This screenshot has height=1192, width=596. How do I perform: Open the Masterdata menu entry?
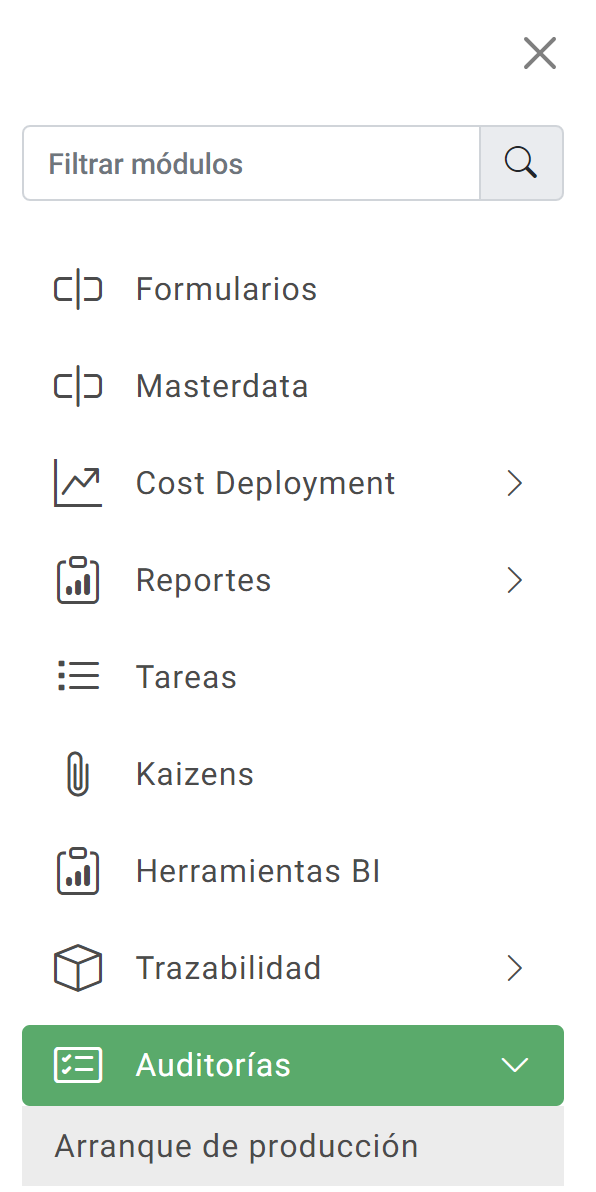click(x=293, y=386)
